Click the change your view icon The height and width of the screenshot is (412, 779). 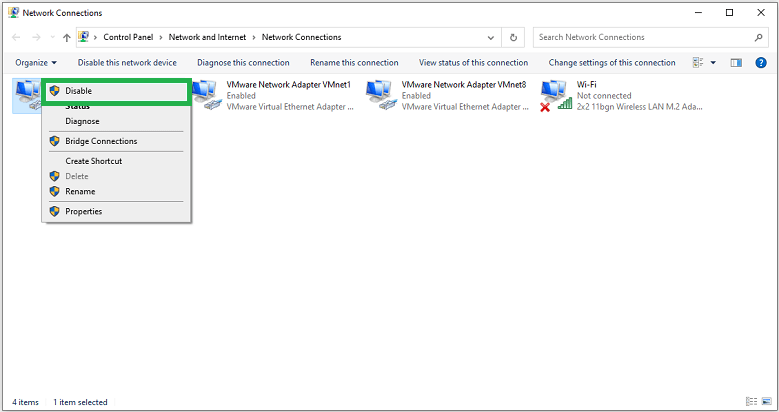click(x=698, y=63)
